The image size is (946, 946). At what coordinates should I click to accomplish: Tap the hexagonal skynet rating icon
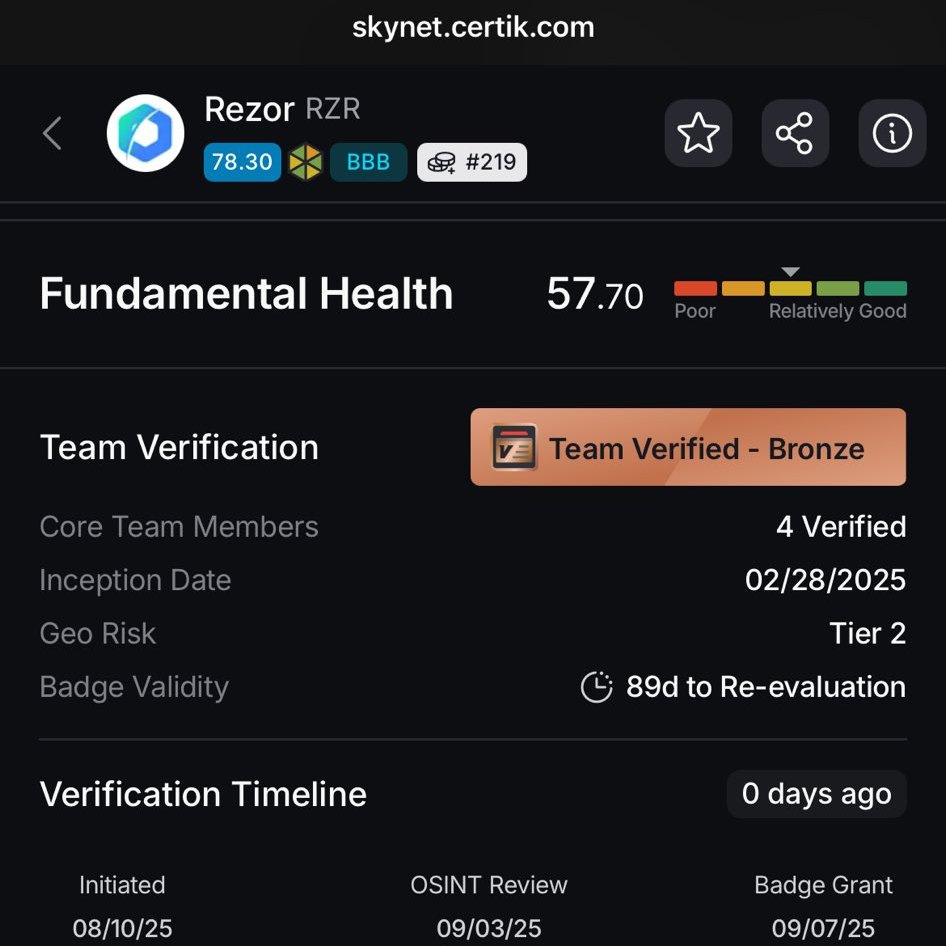tap(305, 162)
